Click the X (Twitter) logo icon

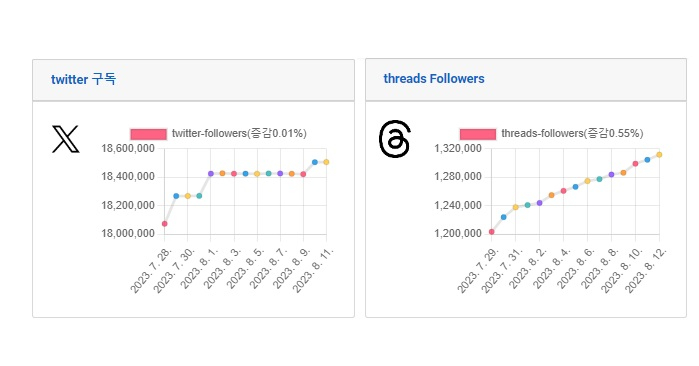(66, 139)
